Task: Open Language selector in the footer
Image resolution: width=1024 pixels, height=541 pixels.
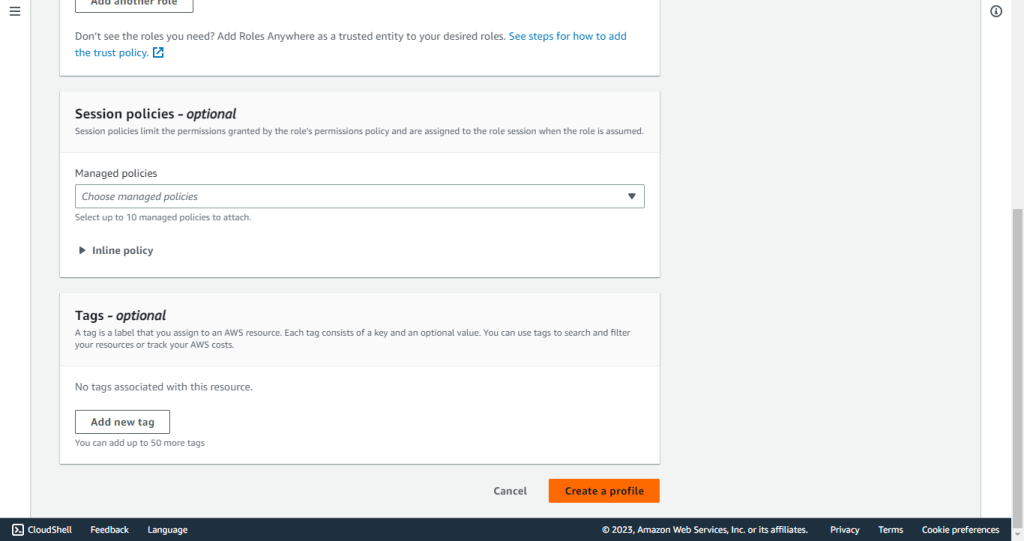Action: [x=167, y=530]
